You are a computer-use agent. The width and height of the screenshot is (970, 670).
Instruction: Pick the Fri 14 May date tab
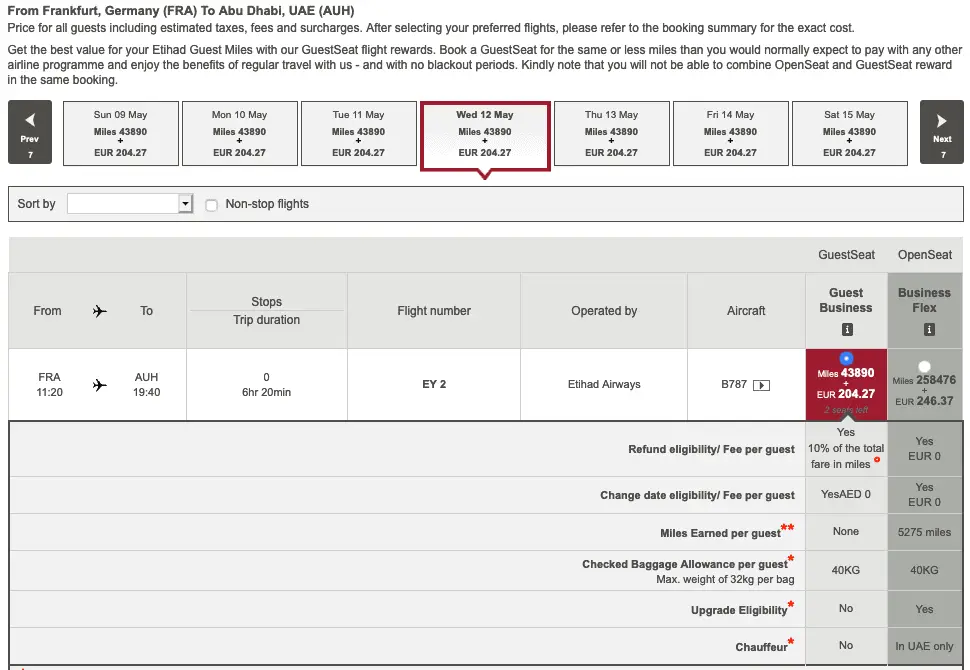[x=730, y=133]
